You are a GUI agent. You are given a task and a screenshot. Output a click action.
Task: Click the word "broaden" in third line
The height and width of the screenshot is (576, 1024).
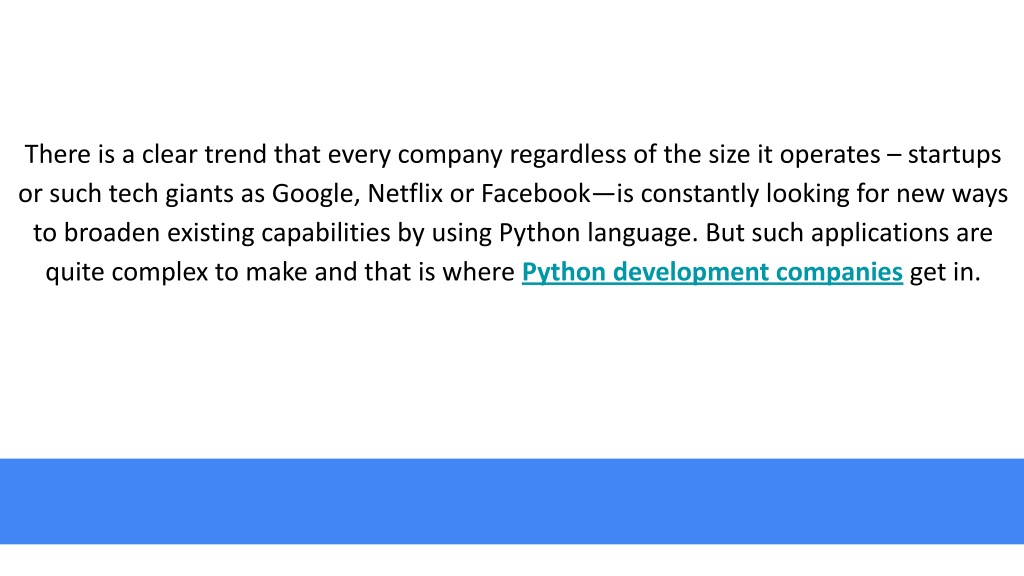coord(111,233)
